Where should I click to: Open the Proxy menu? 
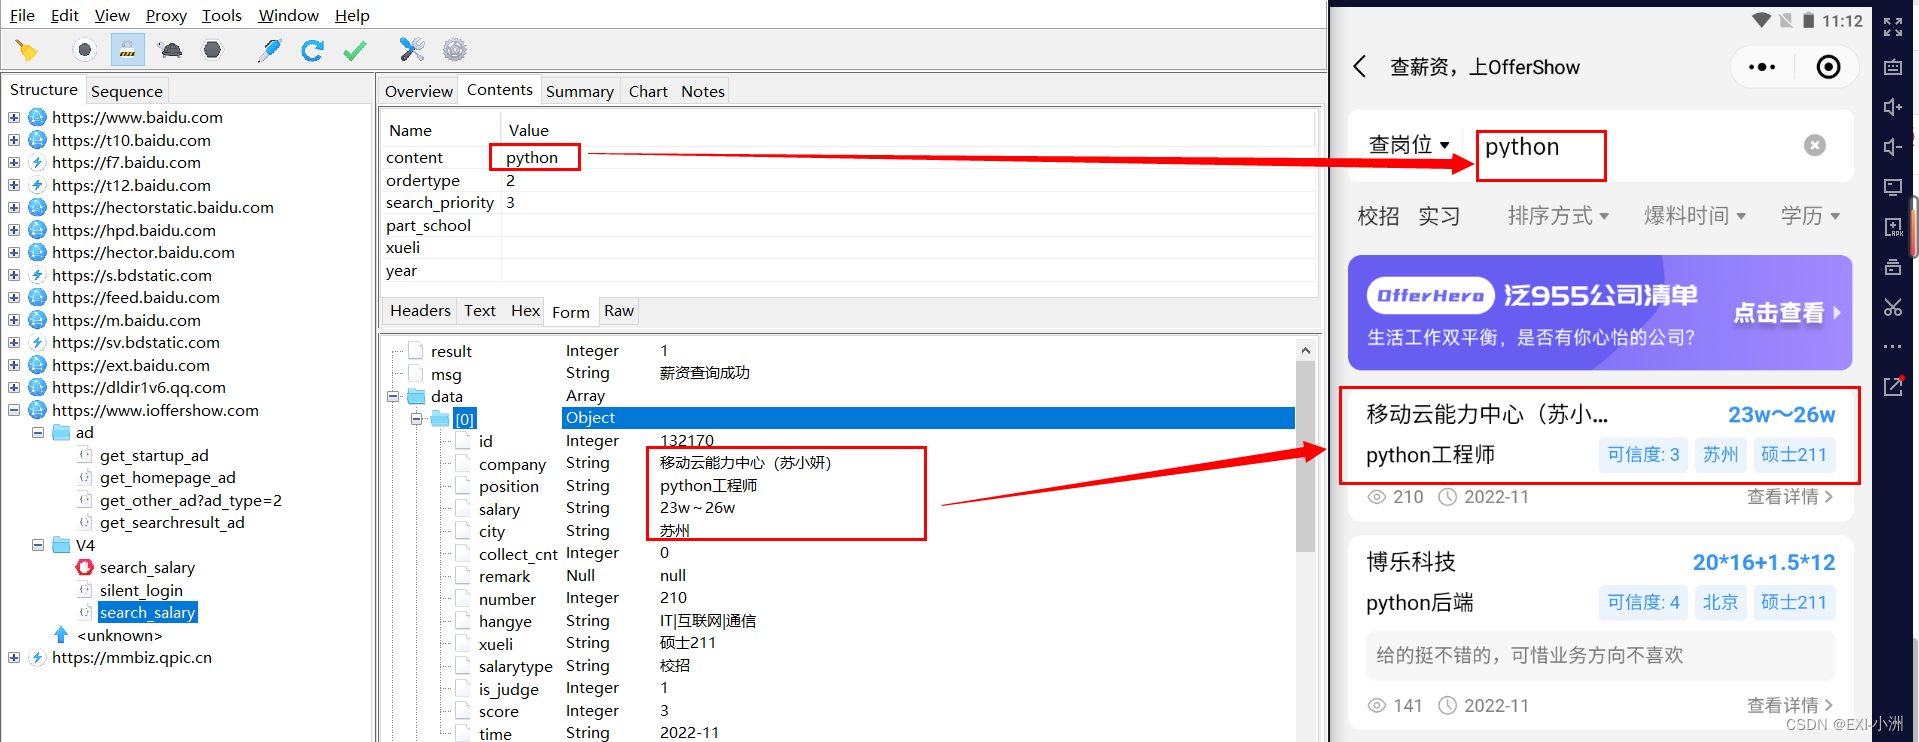click(x=166, y=15)
